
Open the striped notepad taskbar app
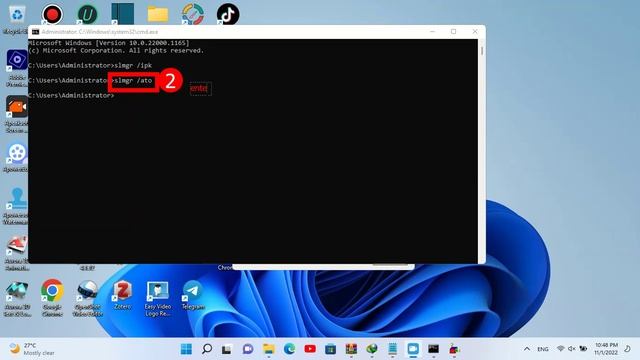392,349
